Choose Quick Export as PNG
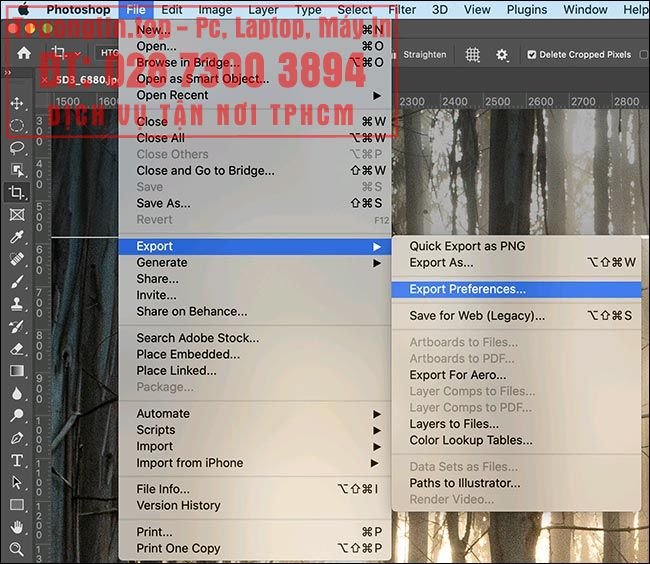Image resolution: width=650 pixels, height=564 pixels. pos(516,246)
